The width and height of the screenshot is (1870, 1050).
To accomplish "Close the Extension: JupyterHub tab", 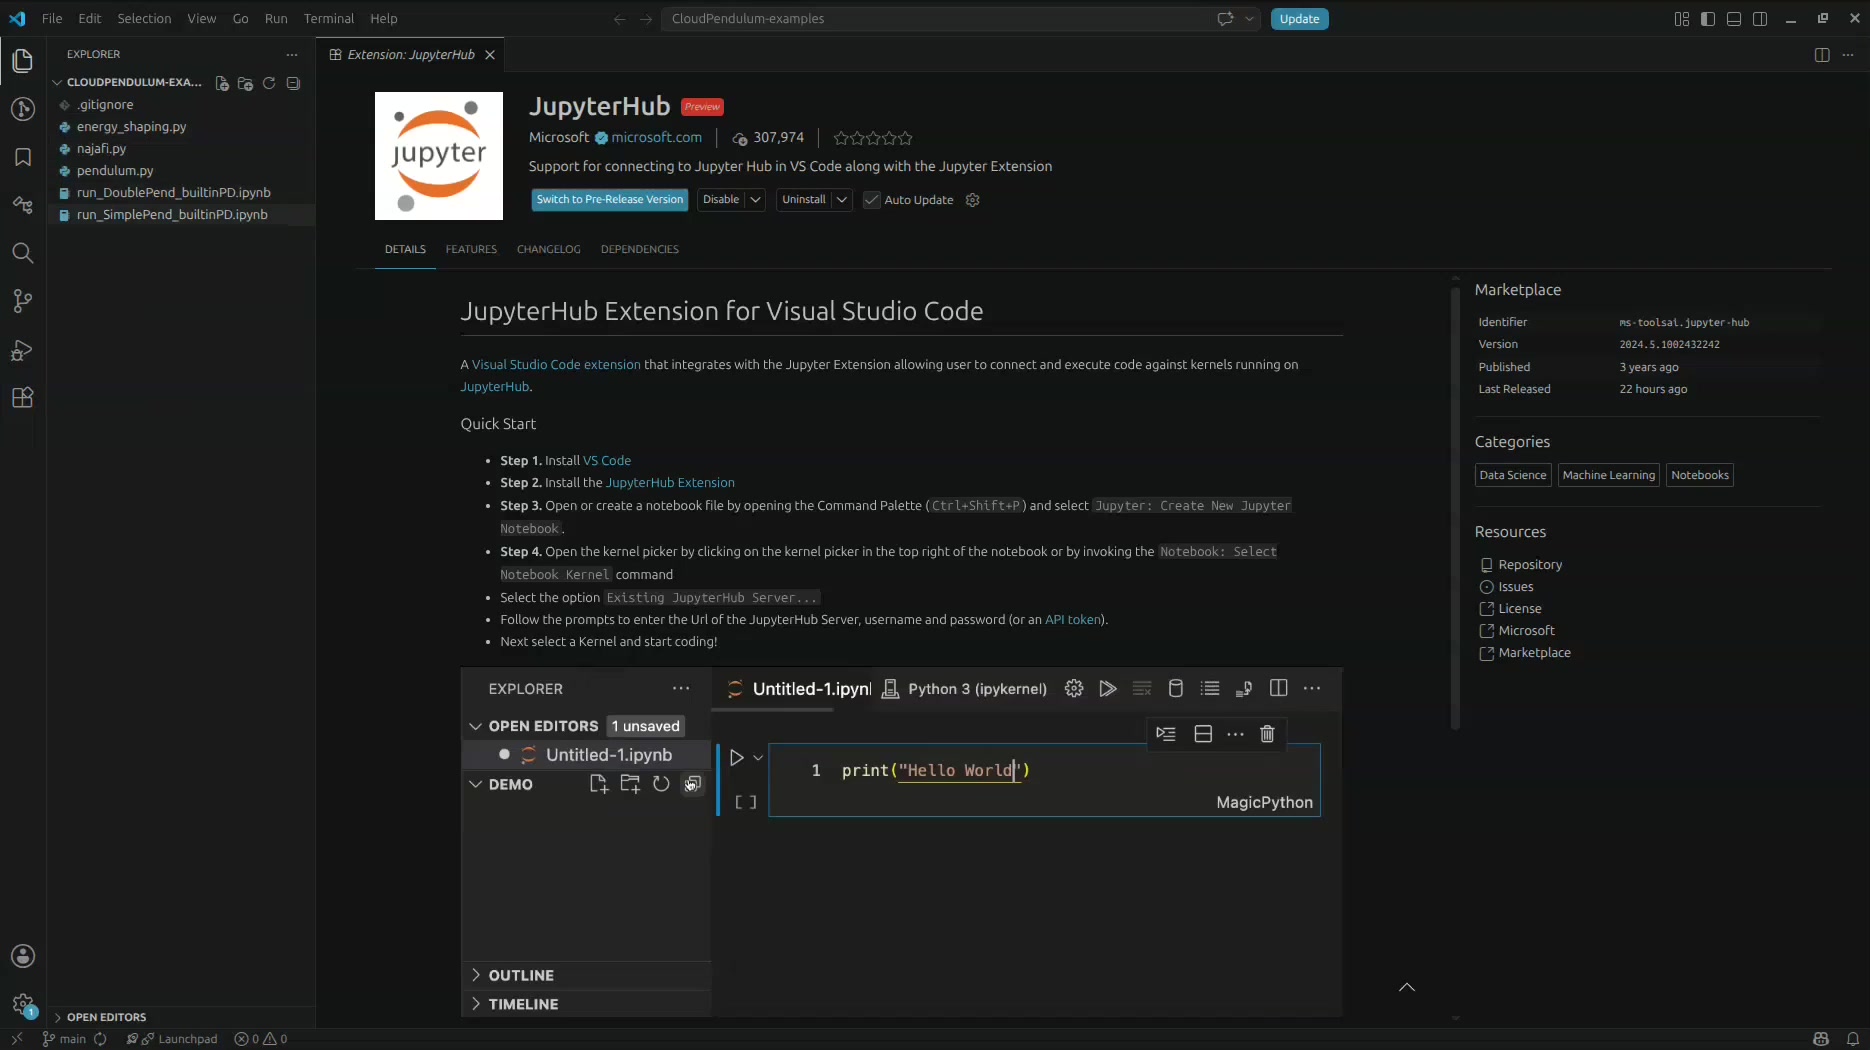I will point(490,55).
